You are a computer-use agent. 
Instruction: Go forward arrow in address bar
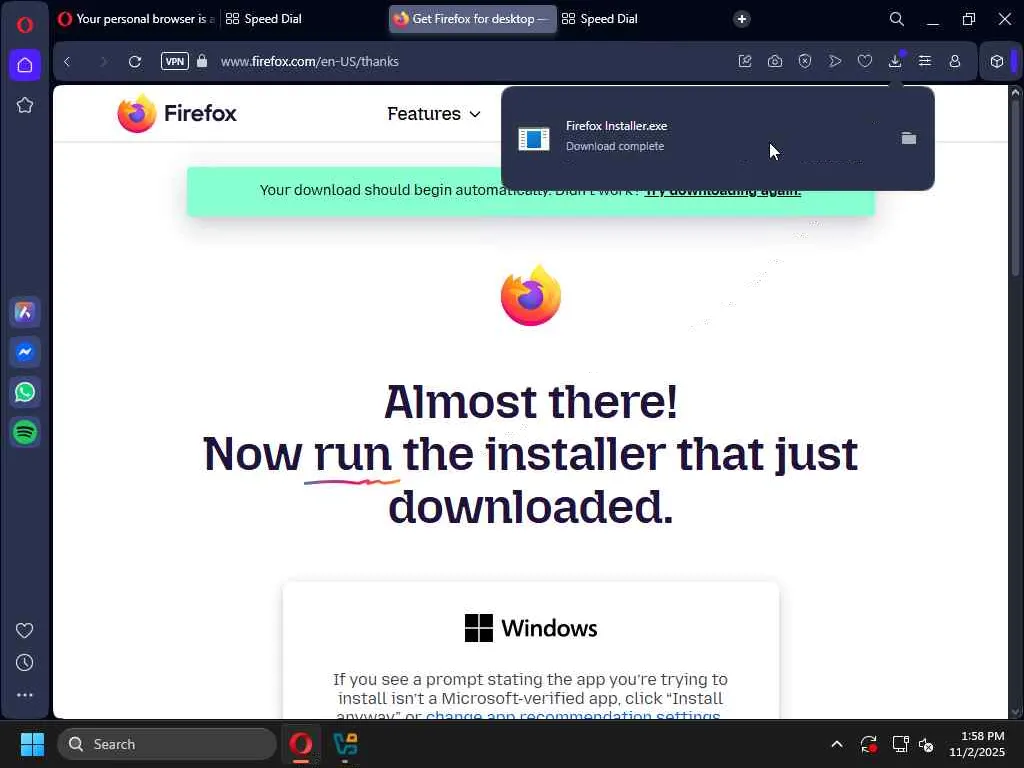(103, 61)
